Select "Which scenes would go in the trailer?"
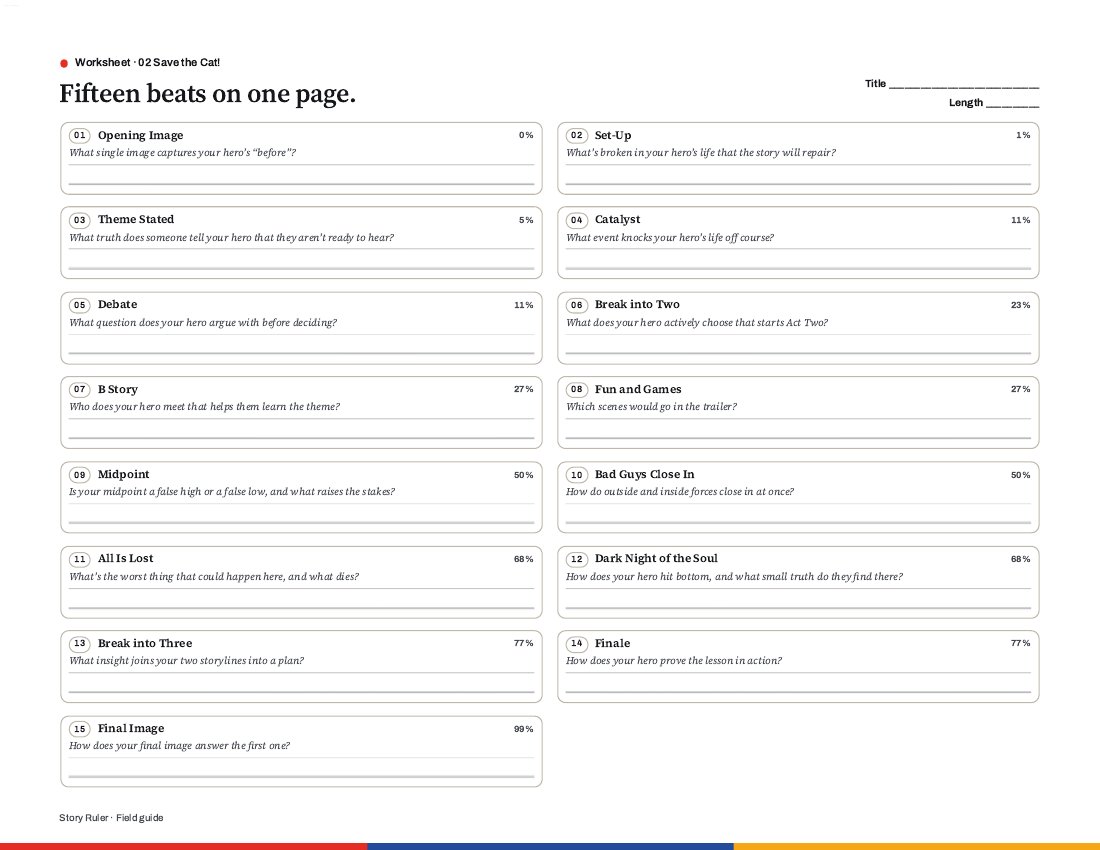The width and height of the screenshot is (1100, 850). point(652,407)
